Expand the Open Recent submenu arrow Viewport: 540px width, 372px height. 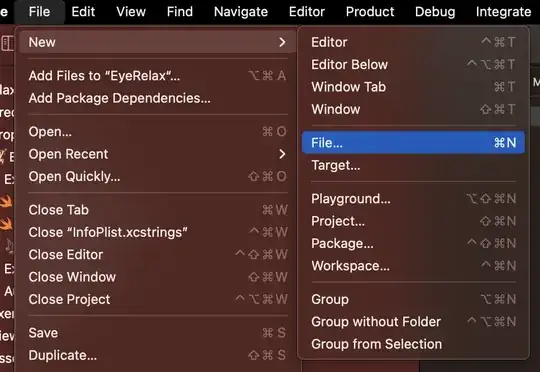click(282, 154)
